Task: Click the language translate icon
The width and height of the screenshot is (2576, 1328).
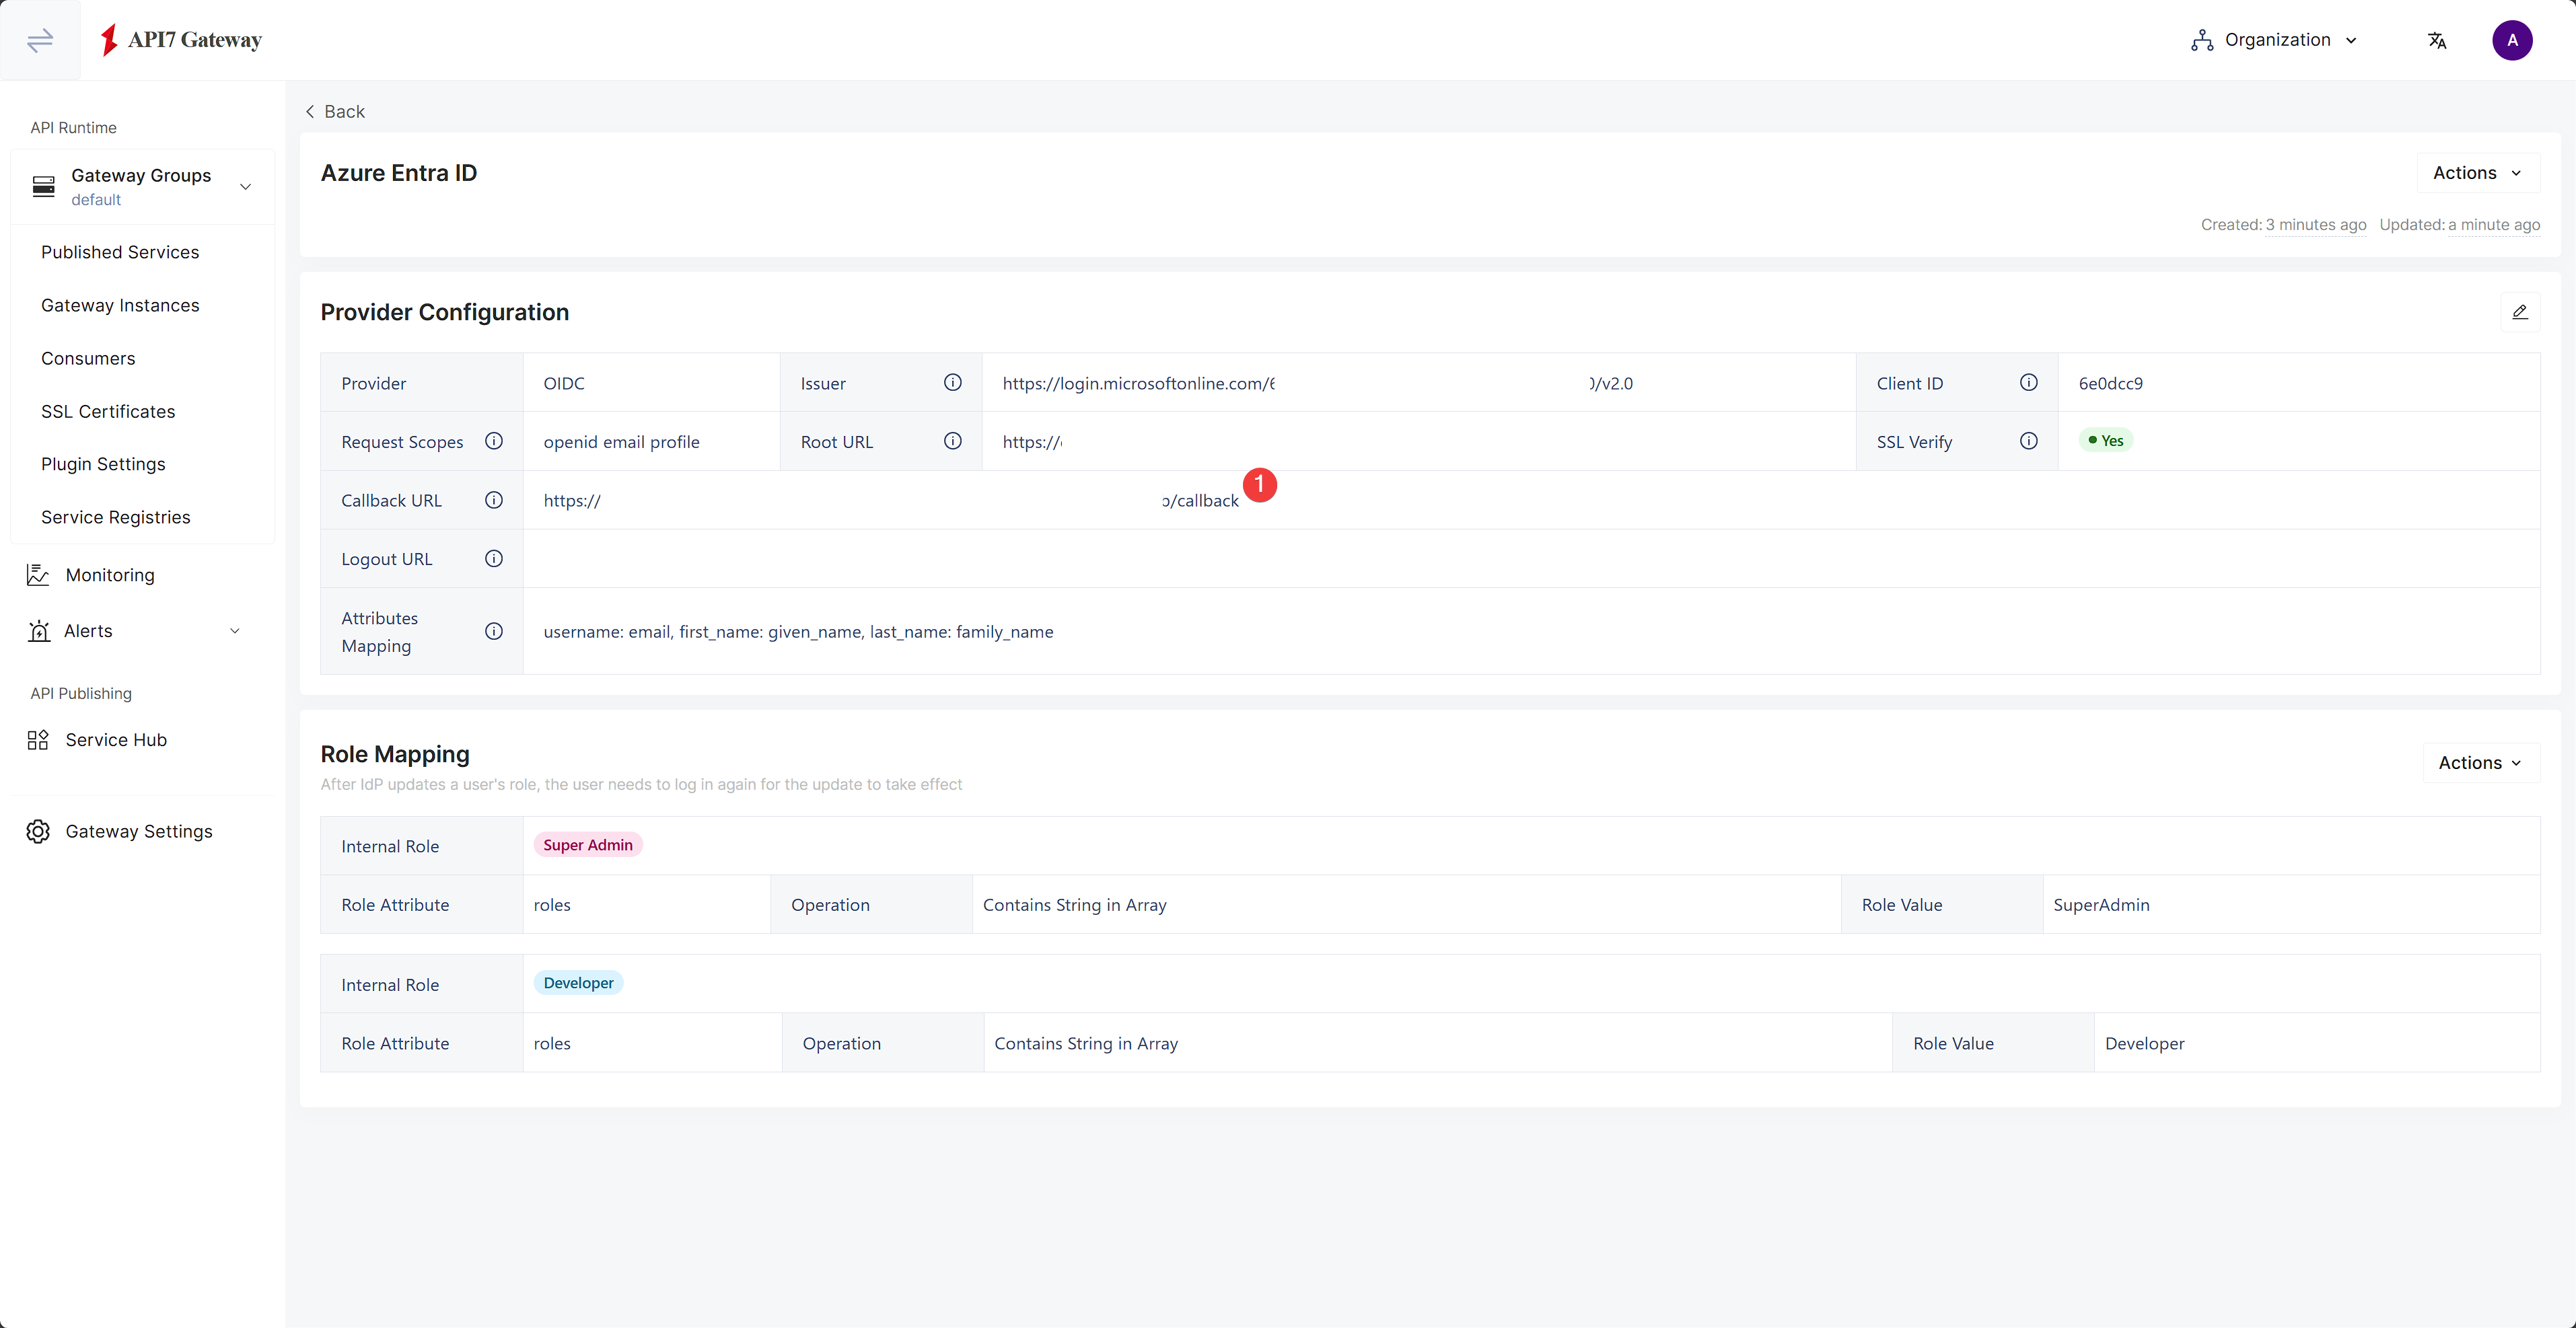Action: tap(2436, 40)
